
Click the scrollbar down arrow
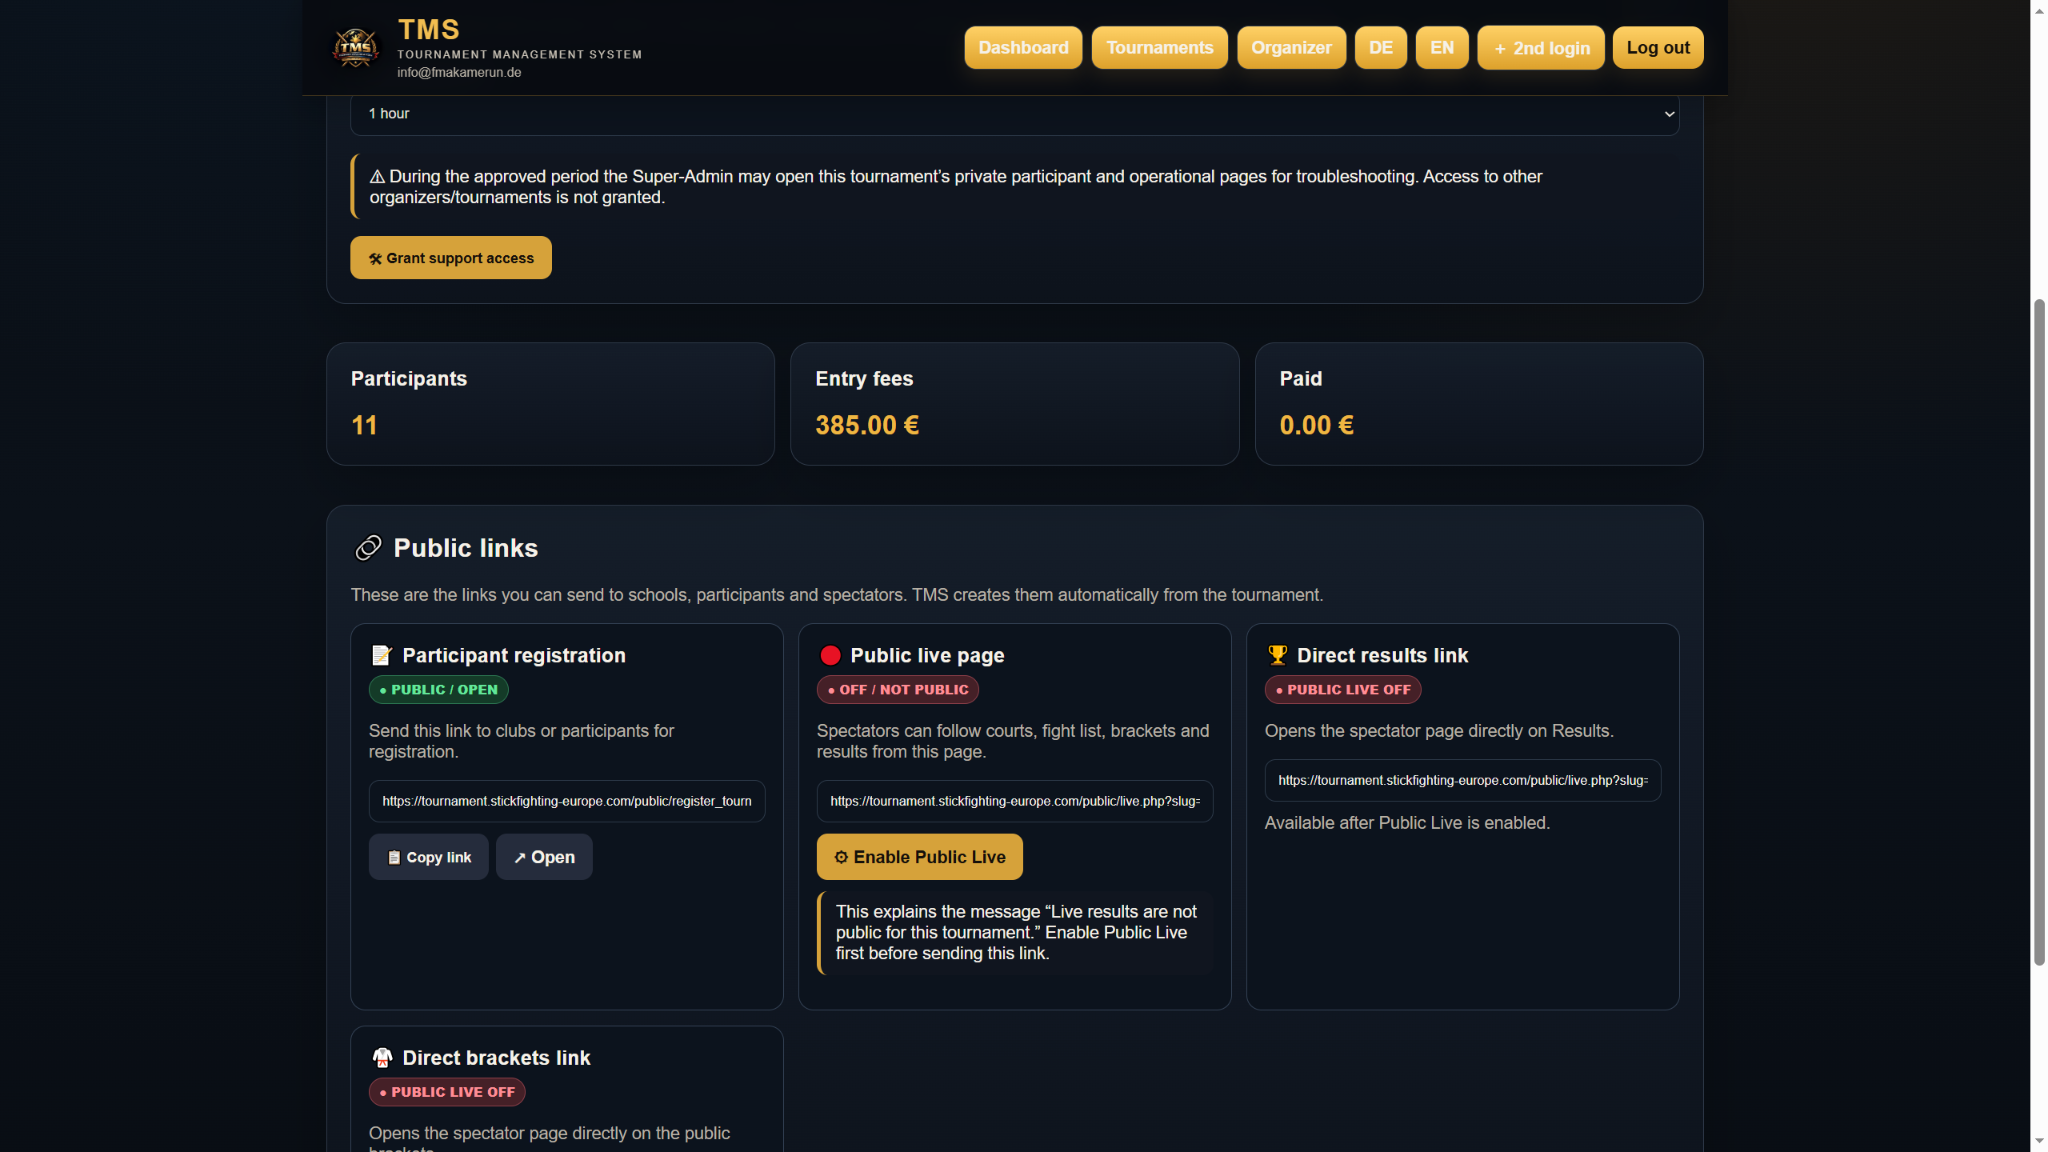tap(2039, 1142)
